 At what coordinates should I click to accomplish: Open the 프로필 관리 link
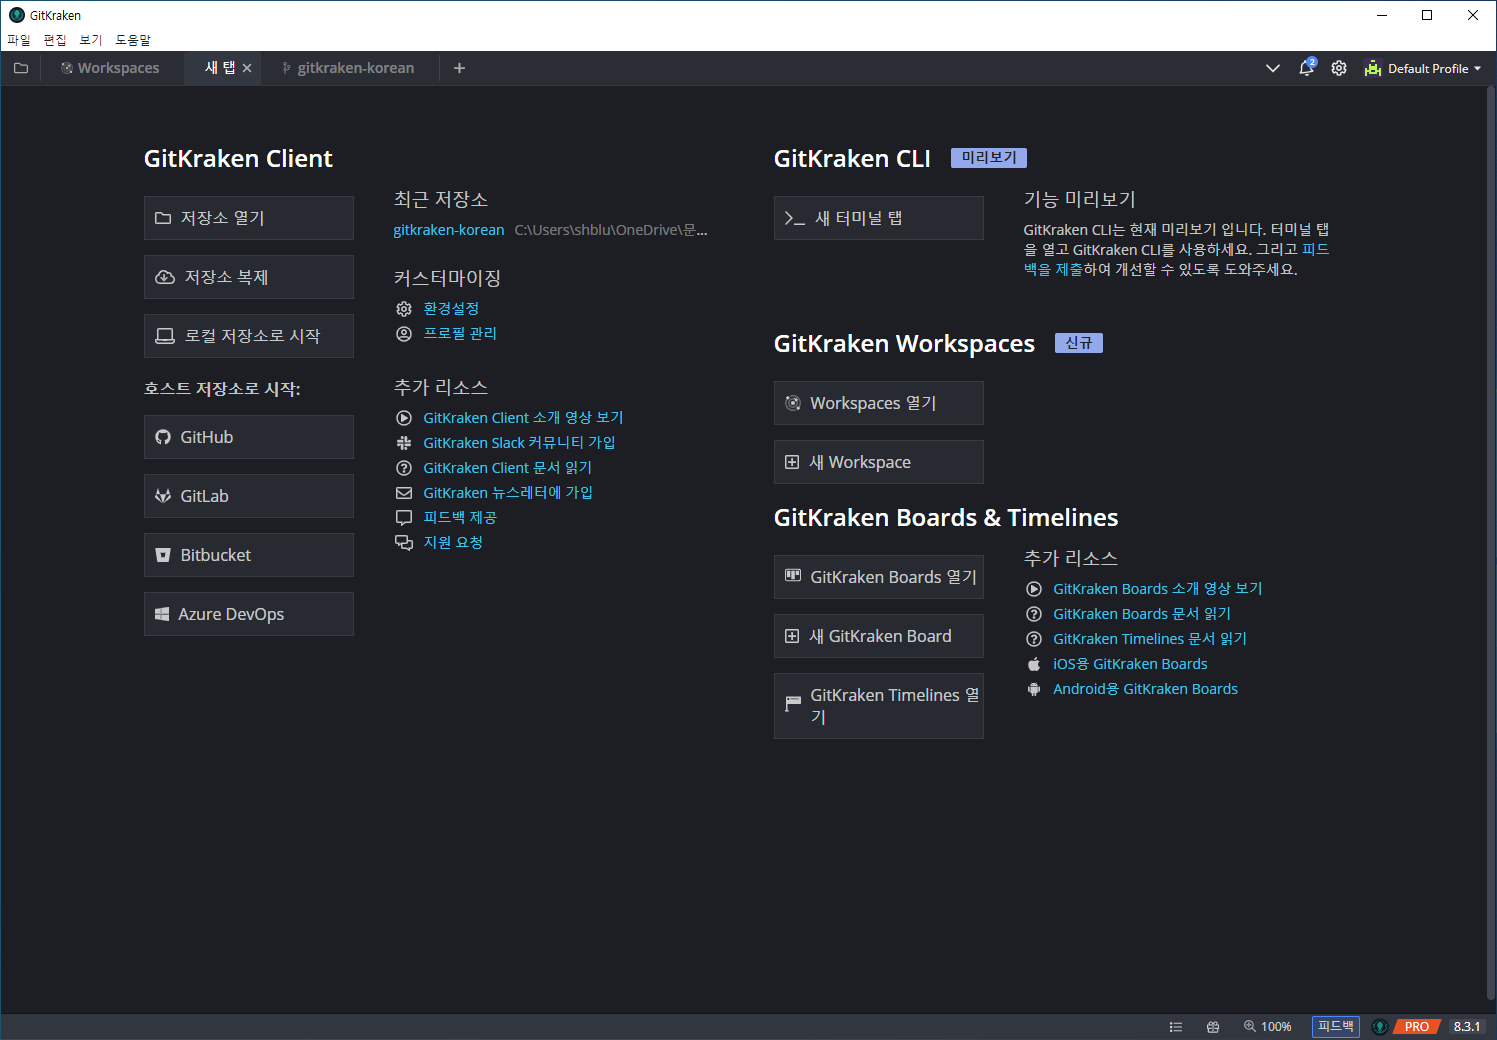(x=460, y=334)
